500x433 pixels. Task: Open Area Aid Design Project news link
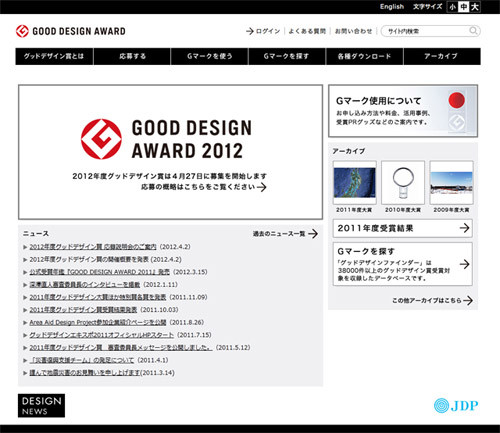pos(98,323)
